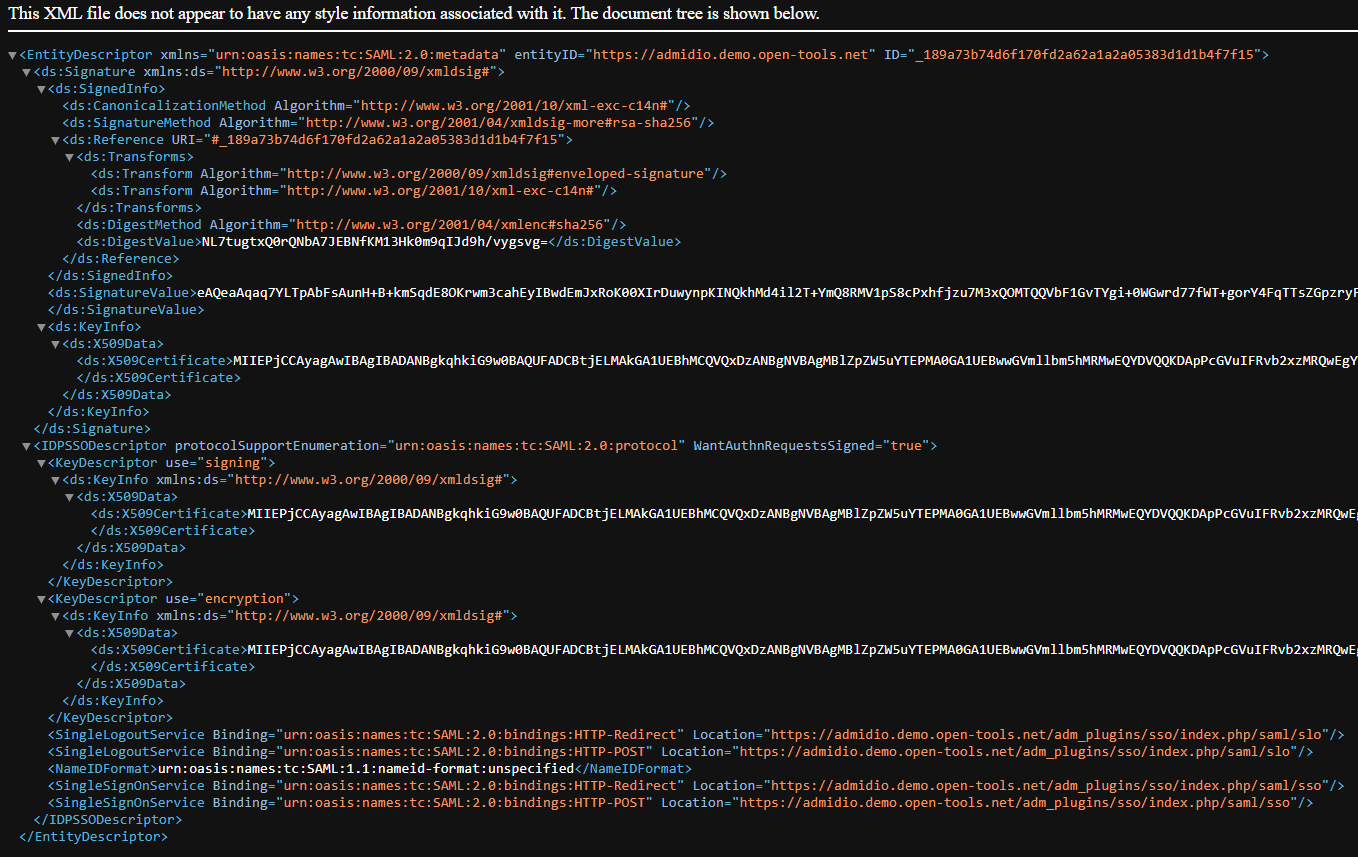Click the HTTP-POST SingleSignOnService Location URL
The image size is (1358, 857).
click(1014, 803)
